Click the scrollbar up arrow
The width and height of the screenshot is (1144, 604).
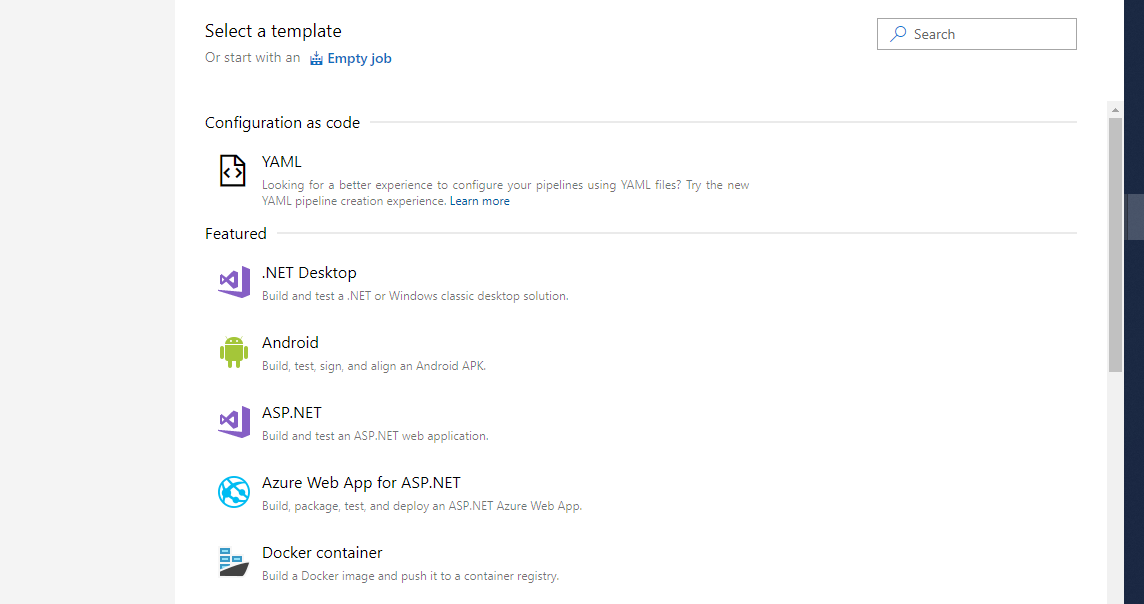[1115, 109]
